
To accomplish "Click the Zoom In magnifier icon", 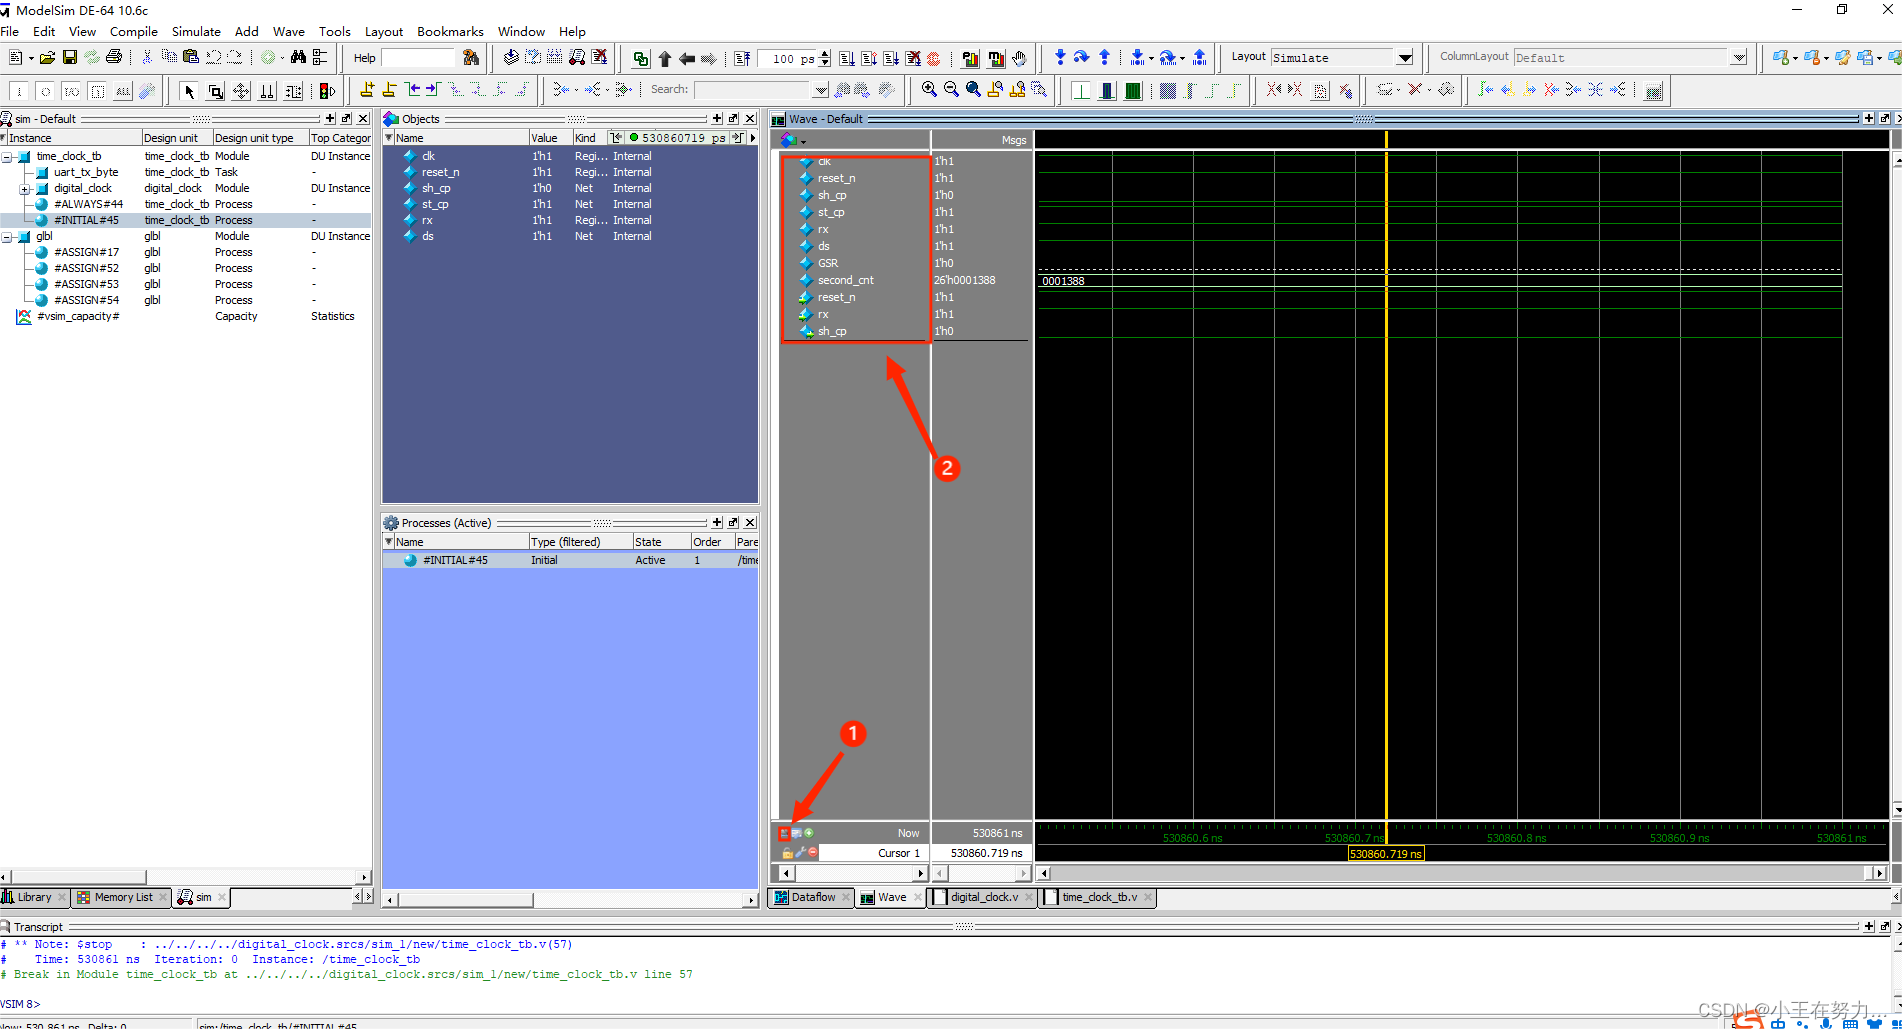I will pyautogui.click(x=929, y=90).
